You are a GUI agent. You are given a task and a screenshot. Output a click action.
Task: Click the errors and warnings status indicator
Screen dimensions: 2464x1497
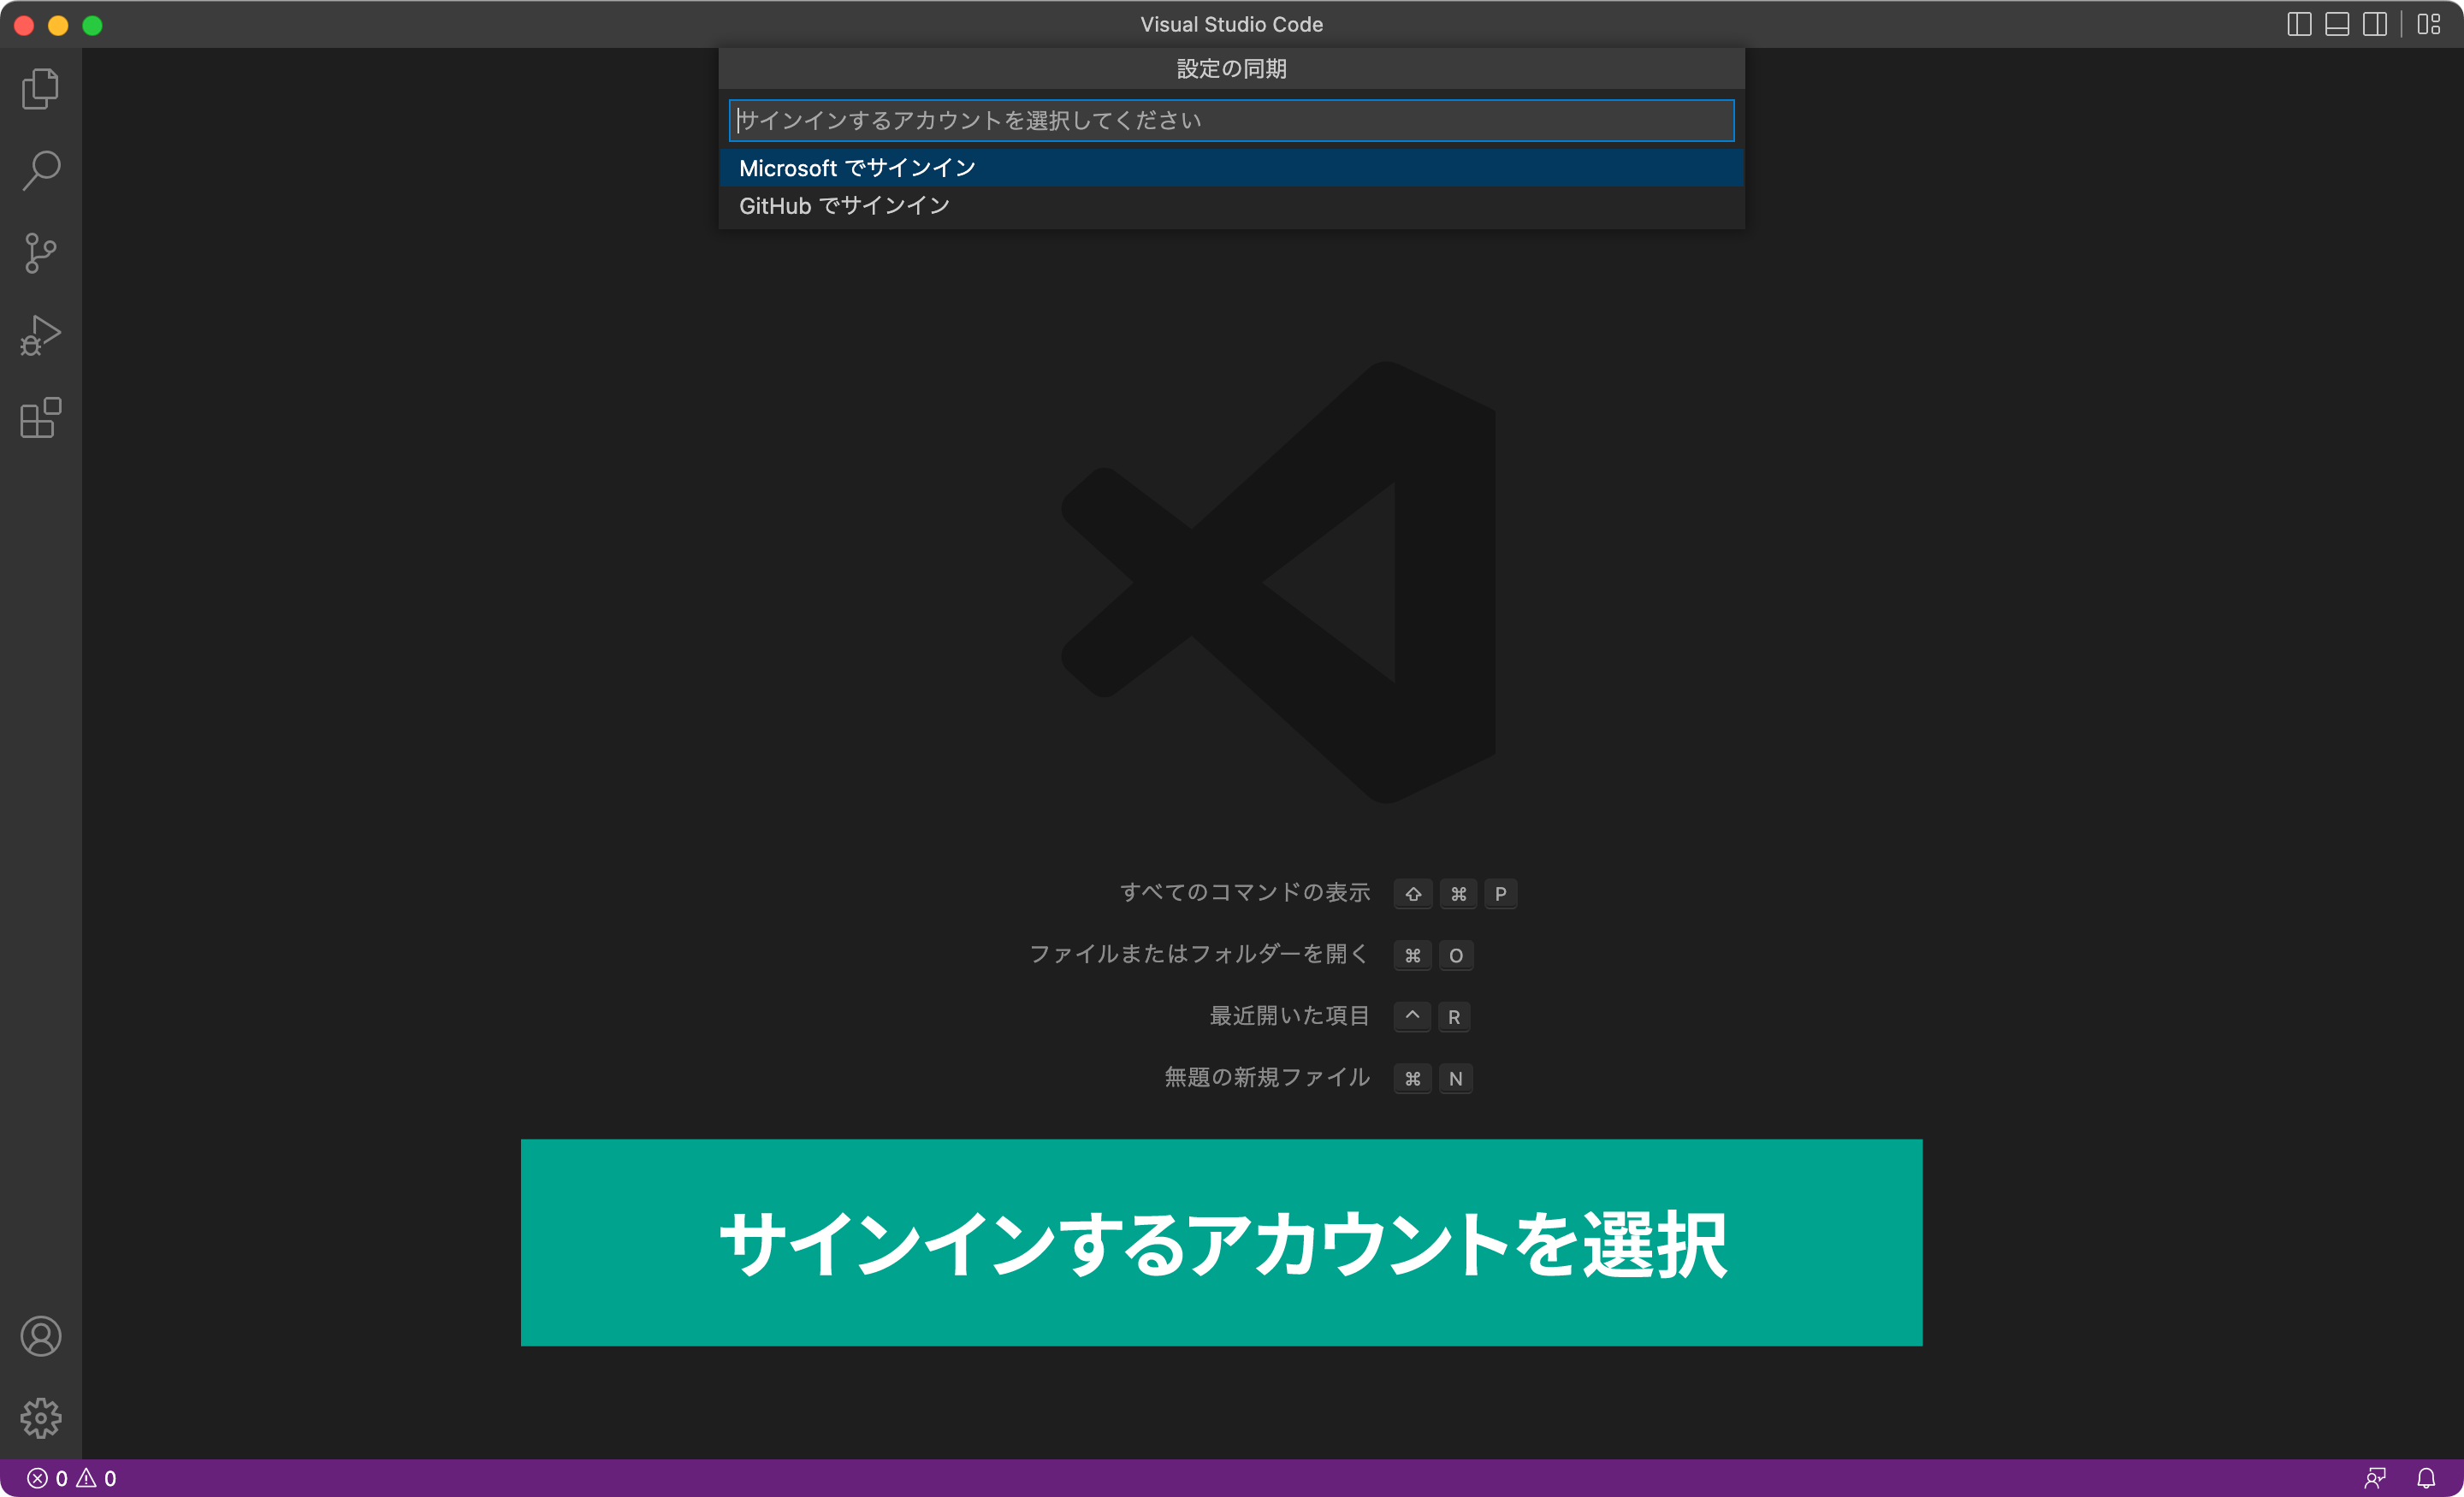point(71,1478)
